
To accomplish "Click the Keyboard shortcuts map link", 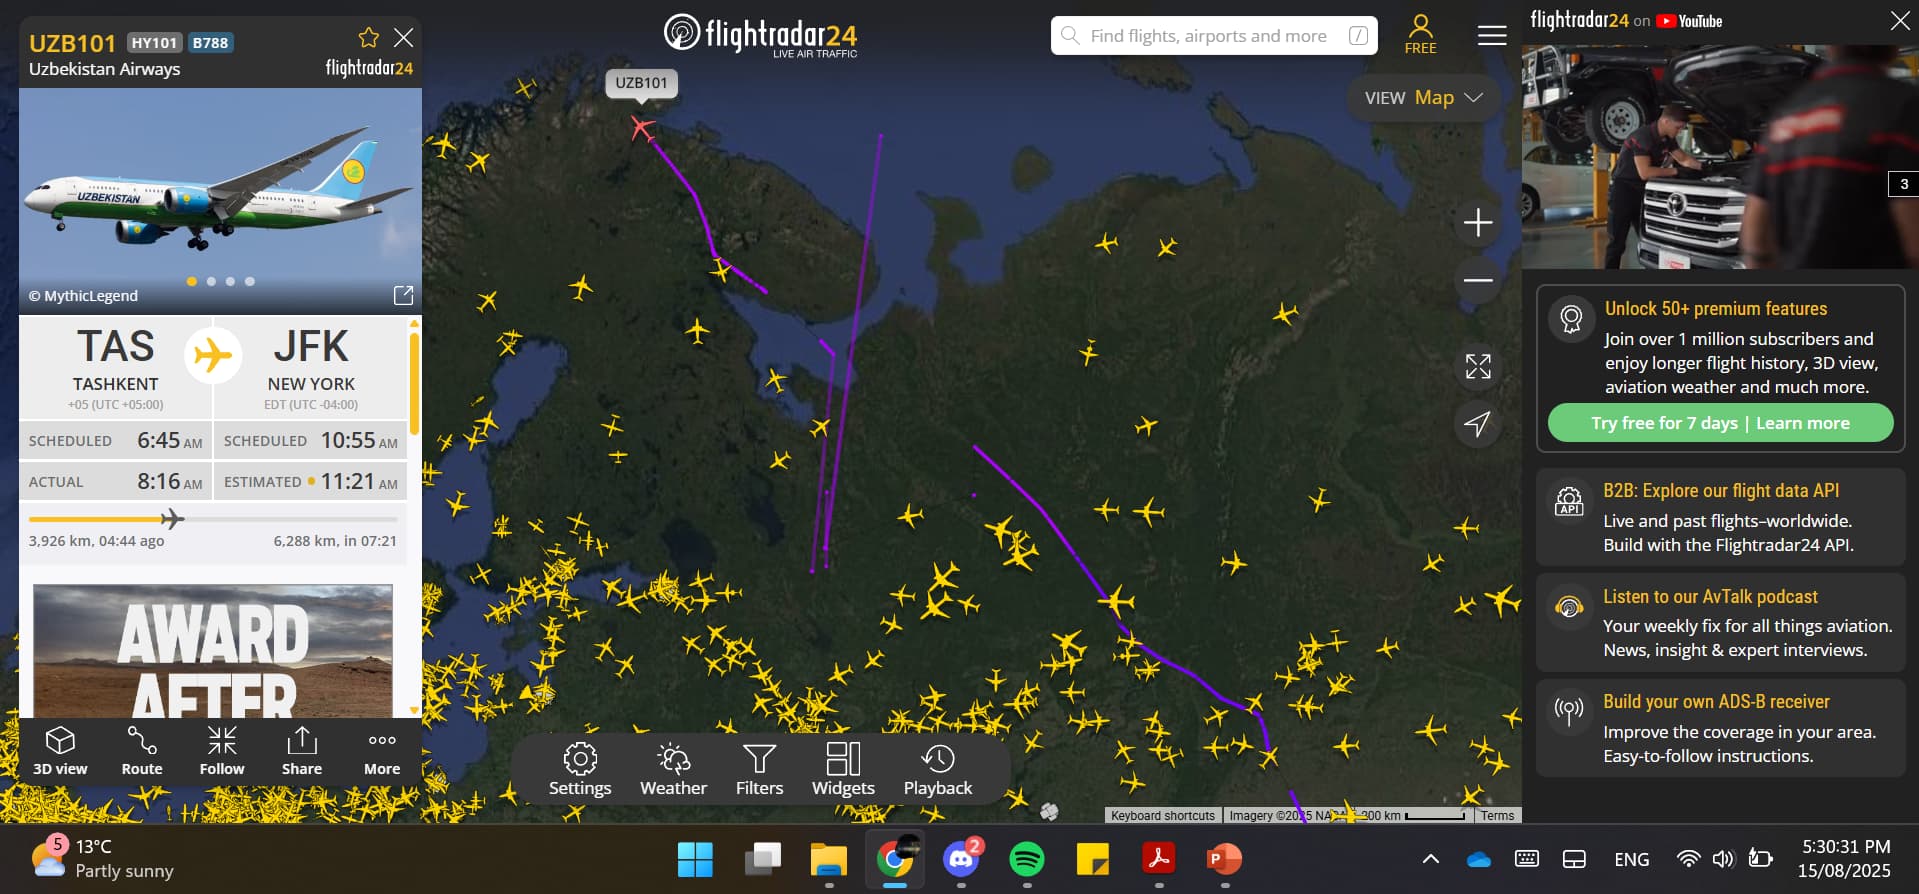I will point(1163,816).
